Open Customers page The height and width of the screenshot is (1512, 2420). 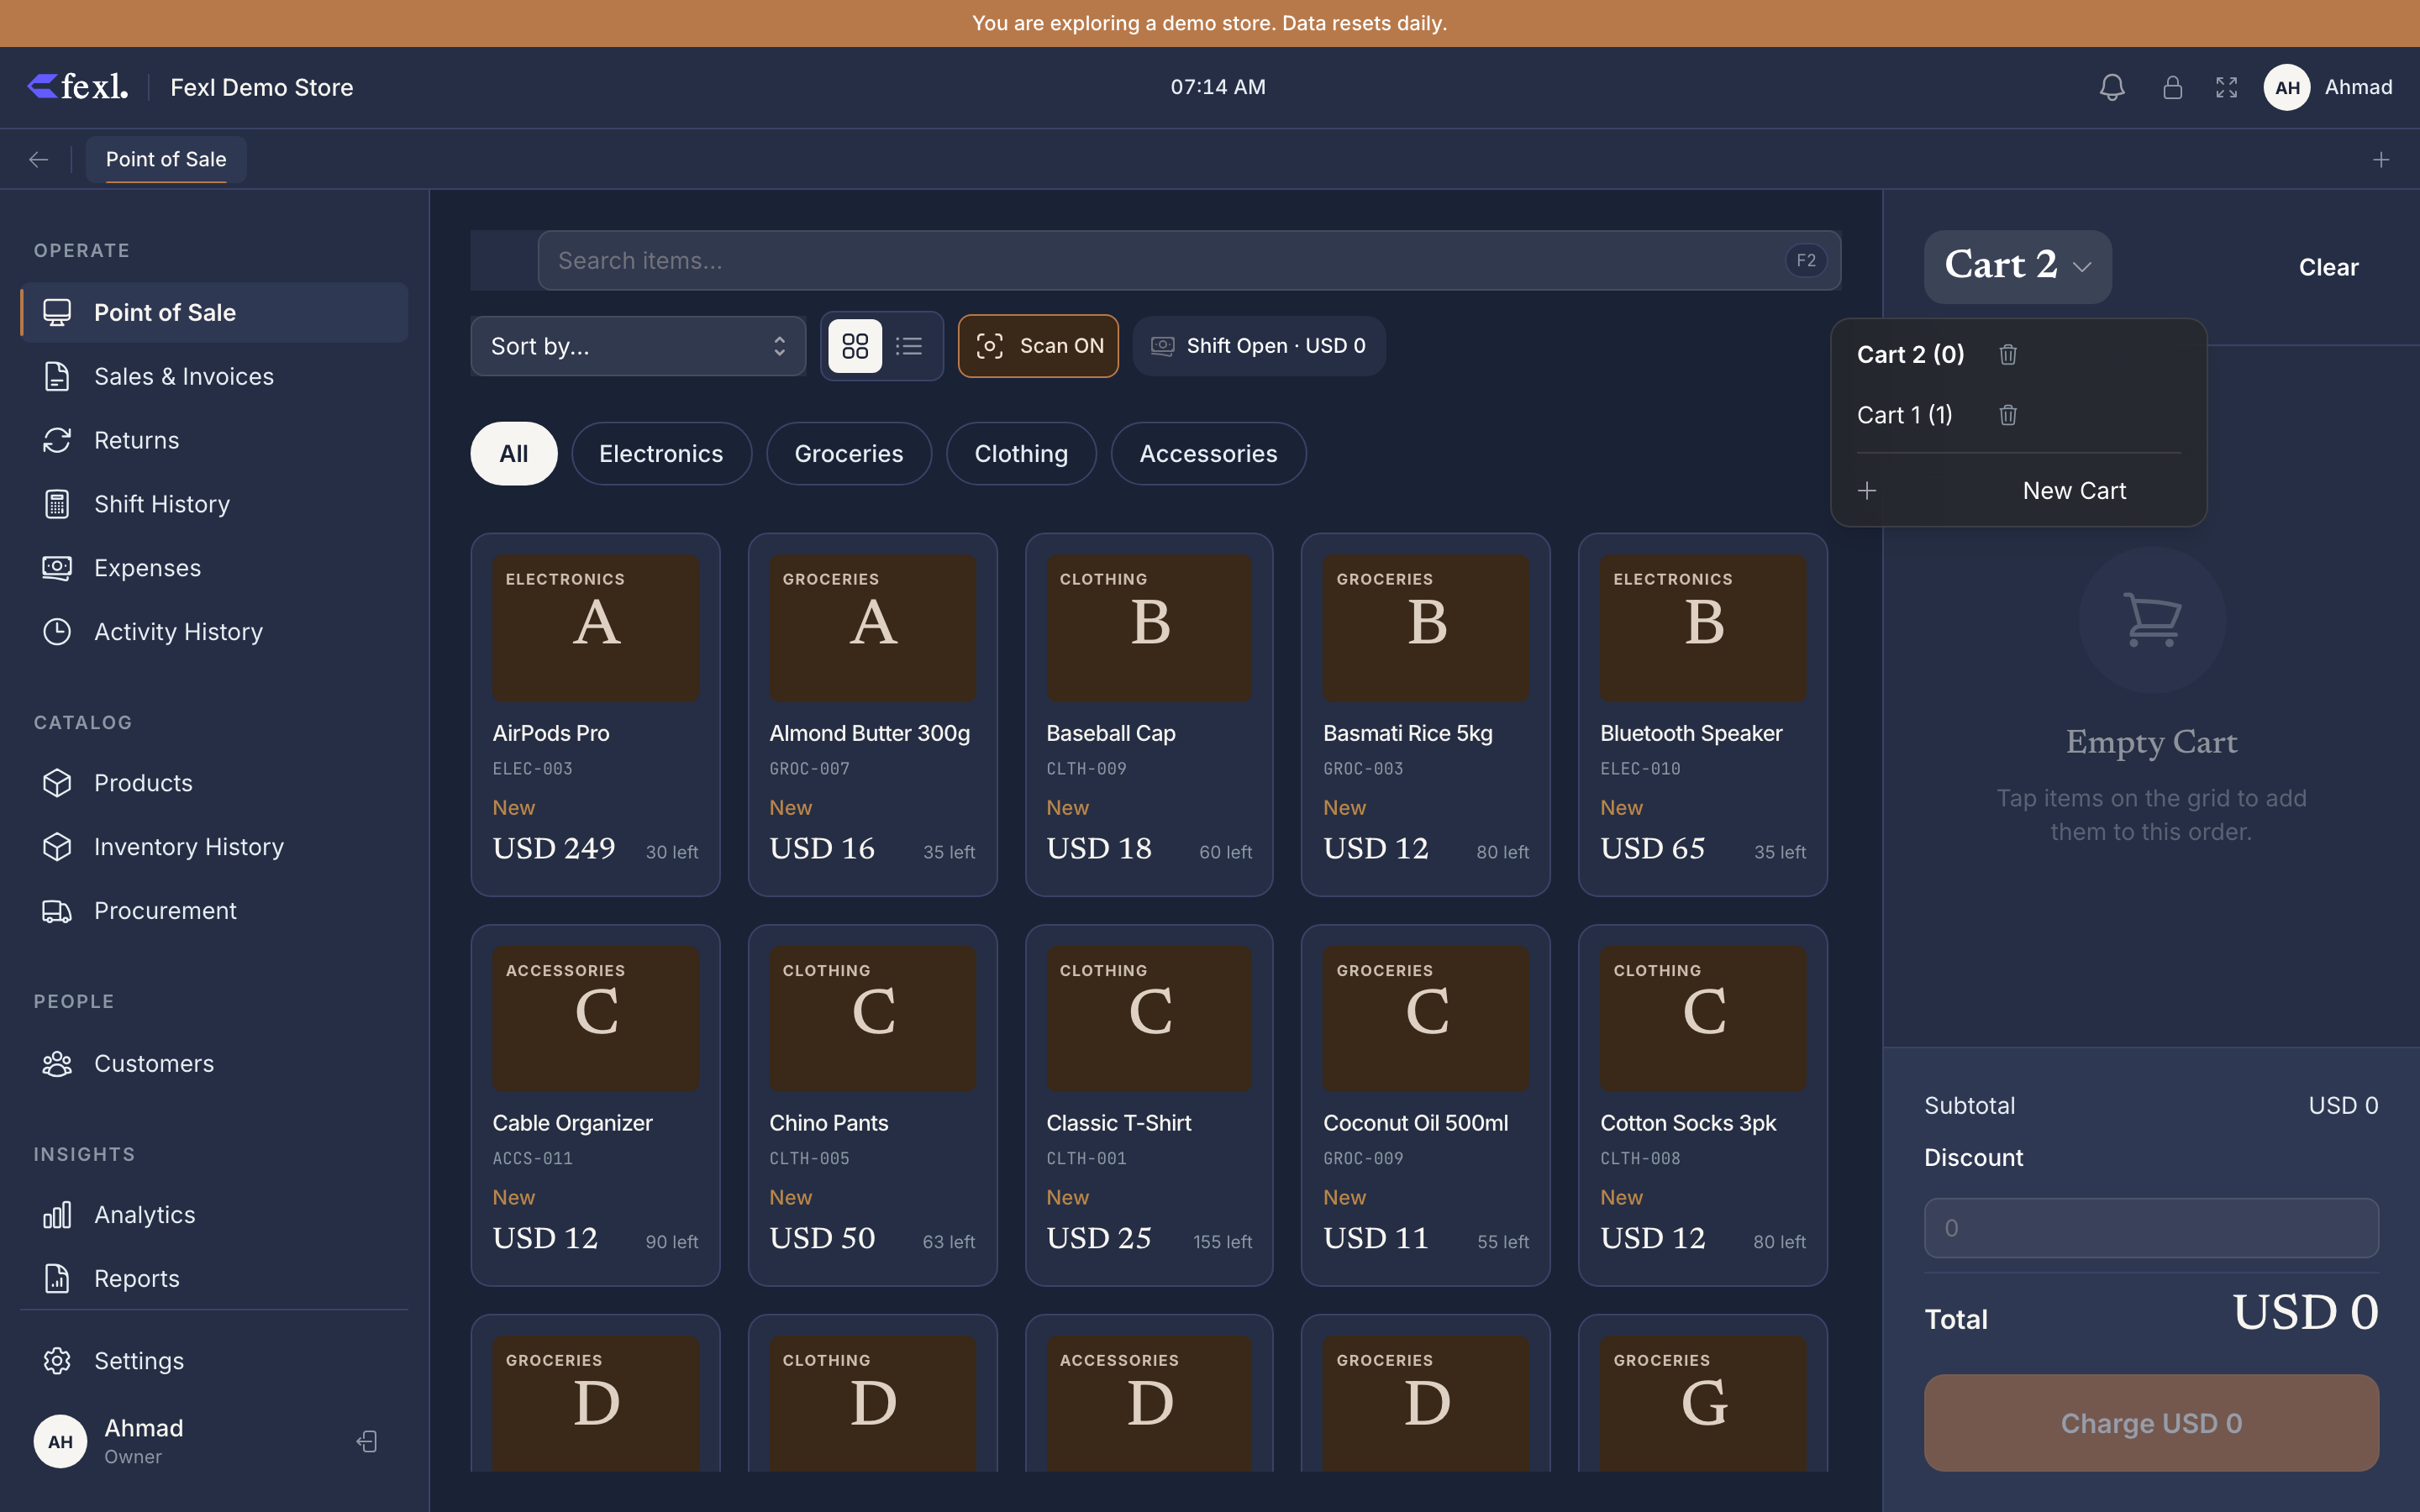click(x=214, y=1063)
